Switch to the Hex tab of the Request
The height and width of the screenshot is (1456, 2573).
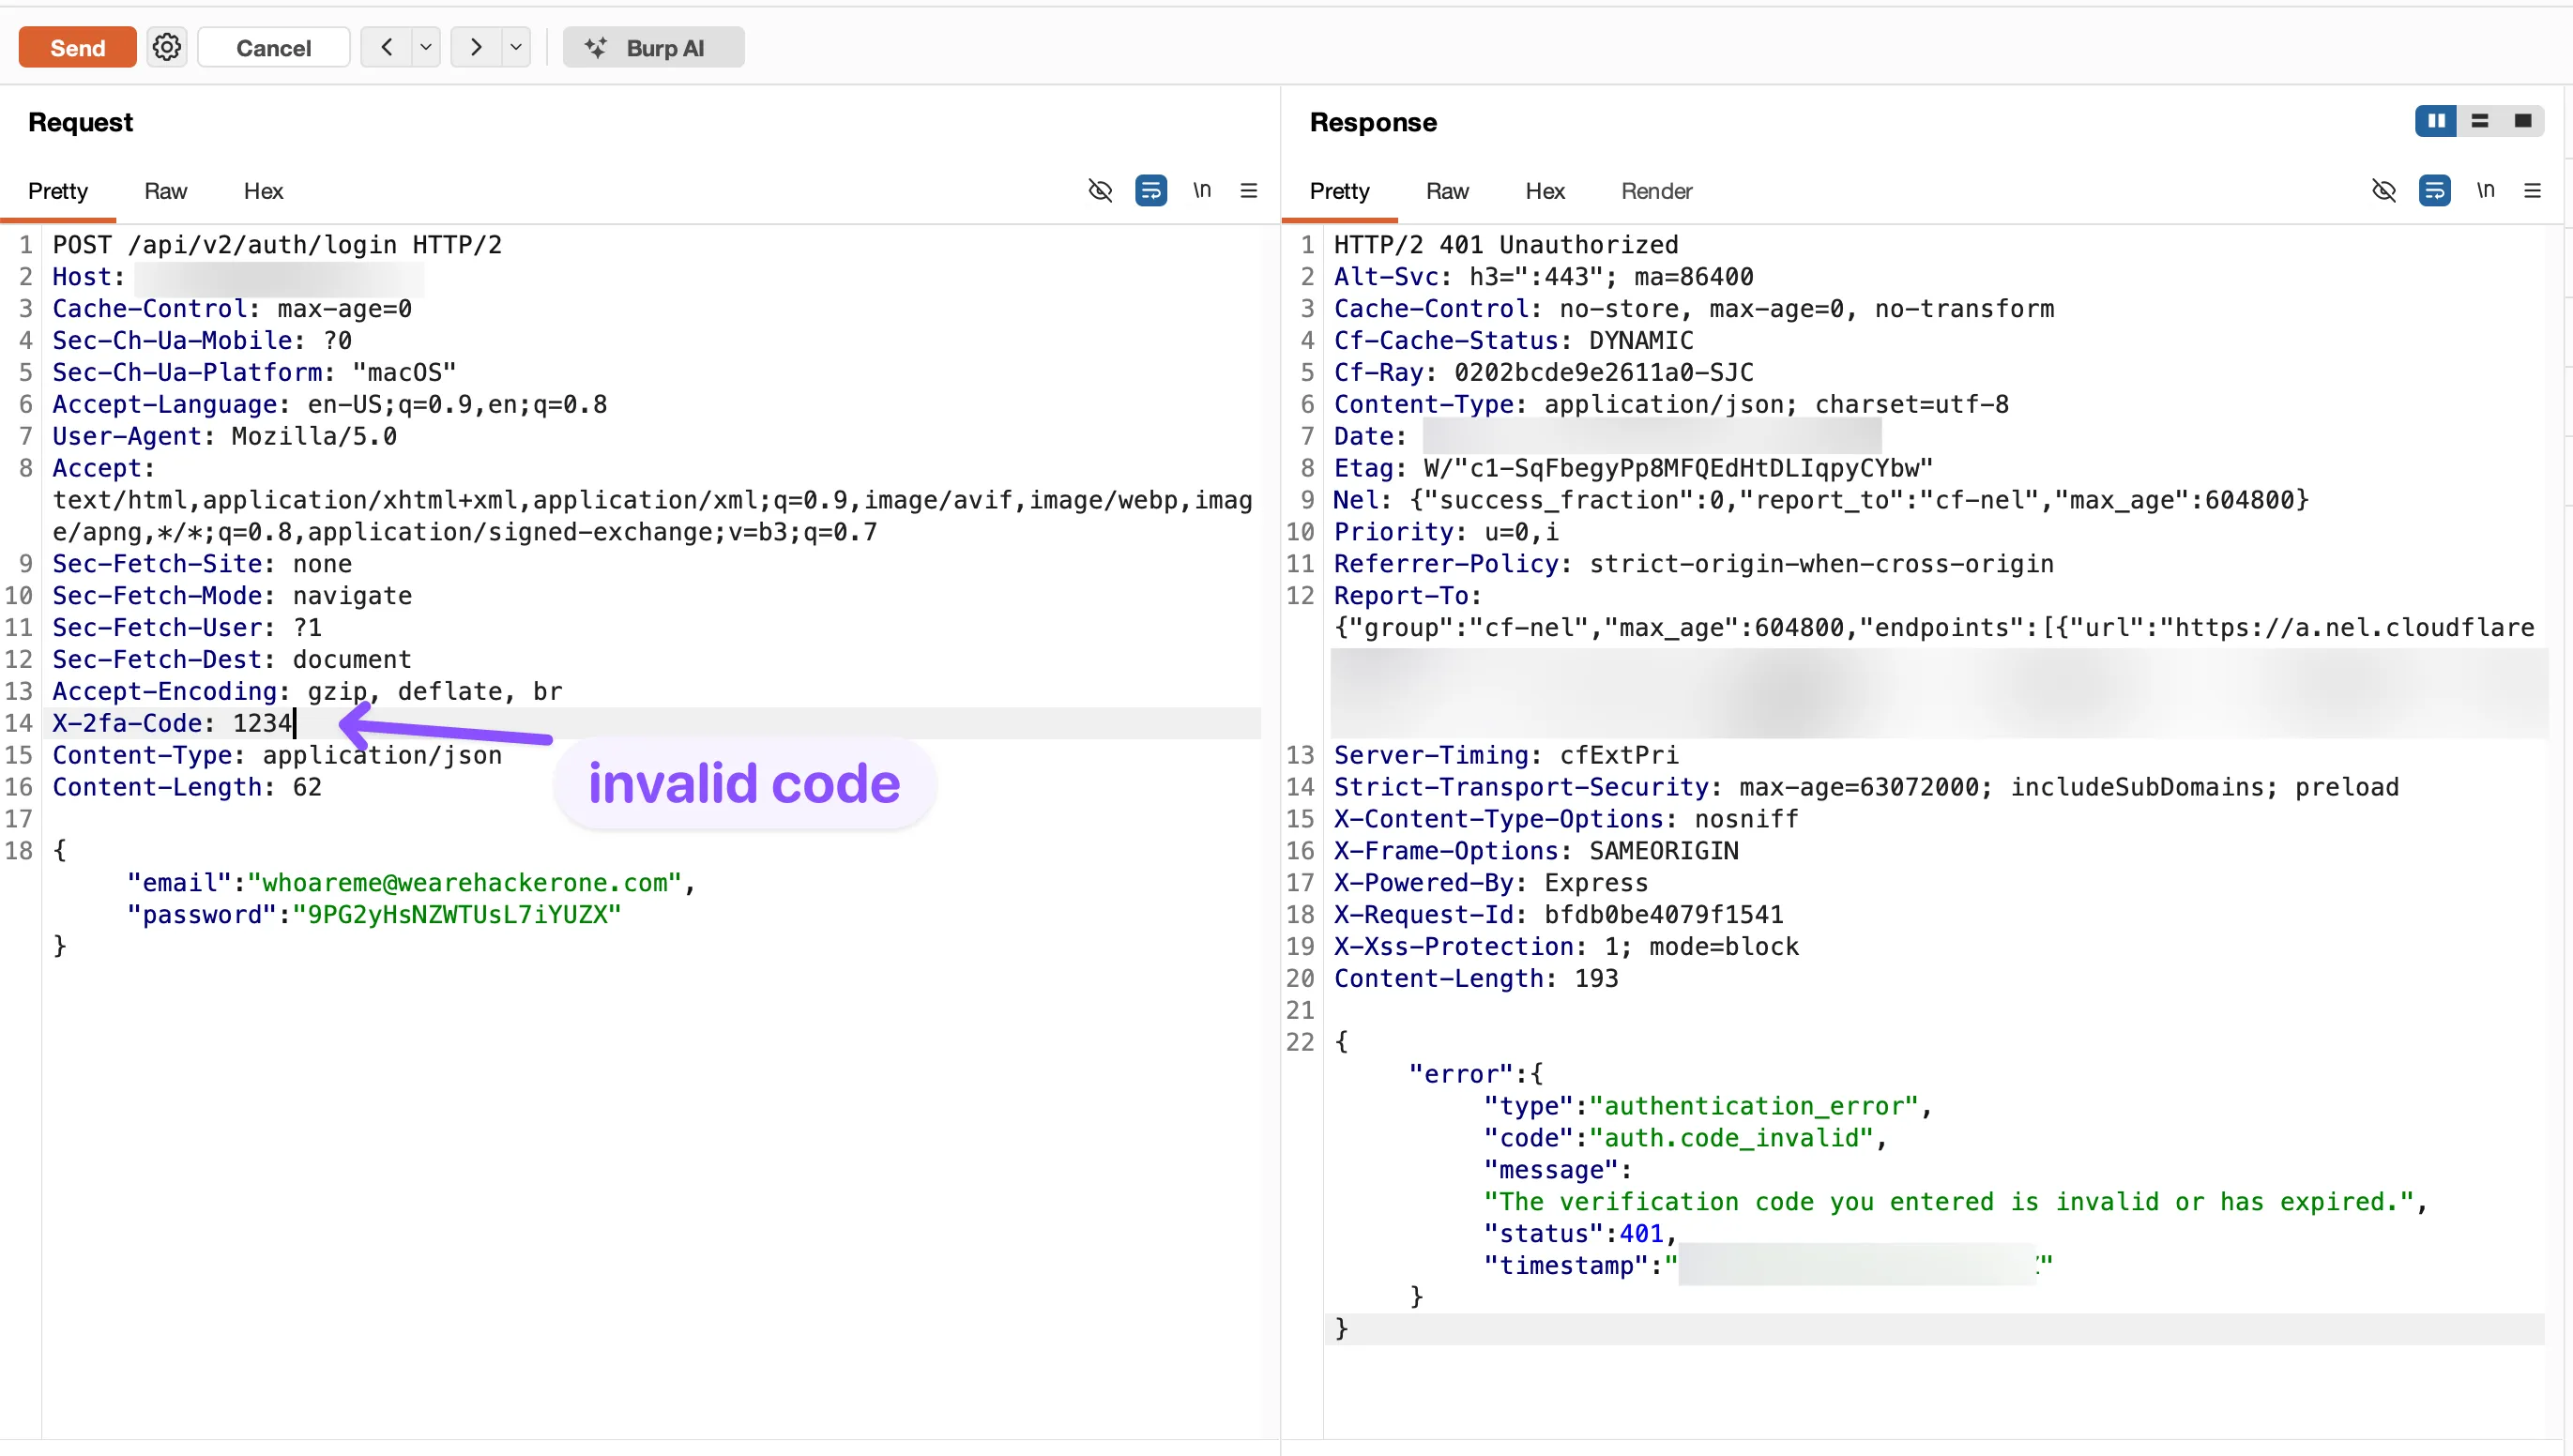point(263,191)
